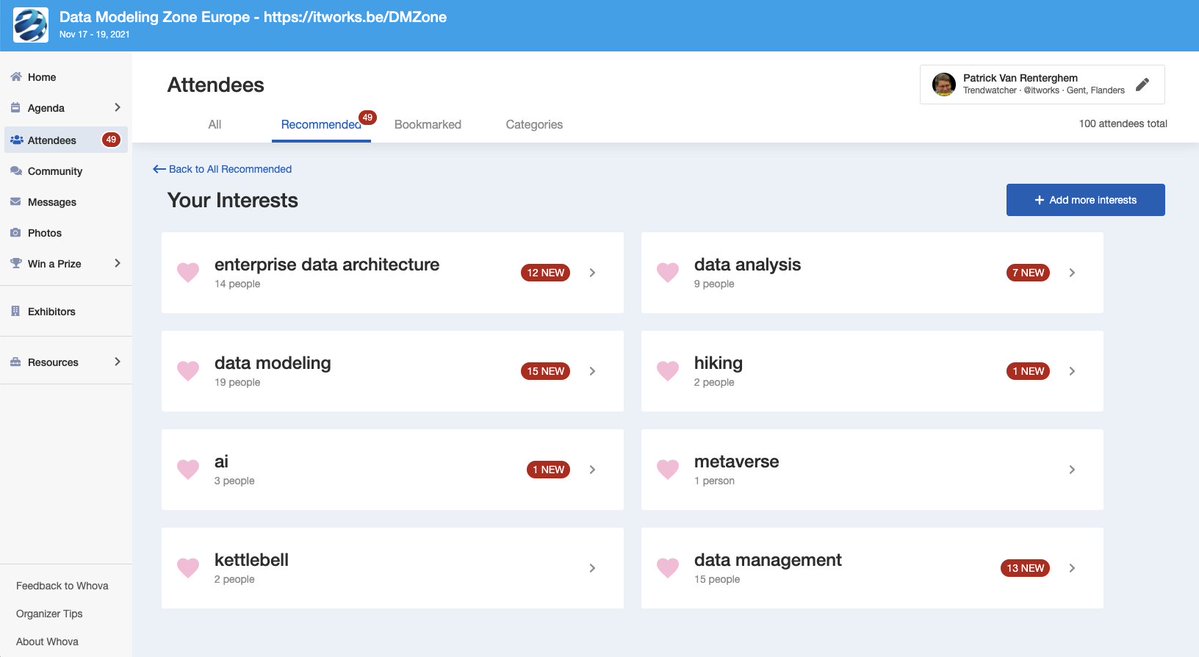The image size is (1199, 657).
Task: Toggle heart for enterprise data architecture
Action: [188, 272]
